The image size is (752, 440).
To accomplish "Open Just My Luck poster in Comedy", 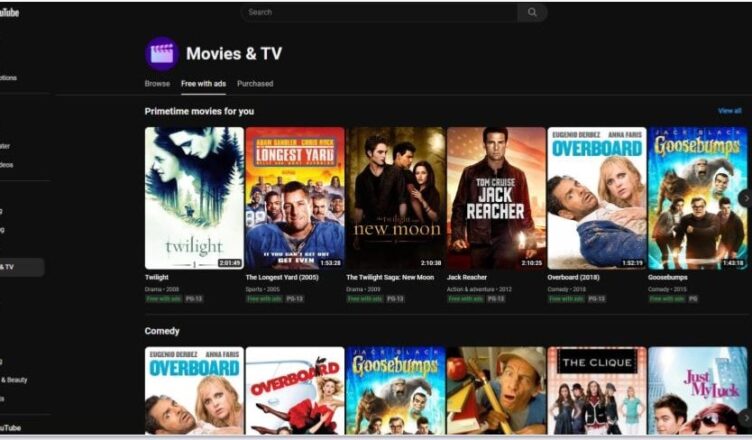I will click(697, 391).
